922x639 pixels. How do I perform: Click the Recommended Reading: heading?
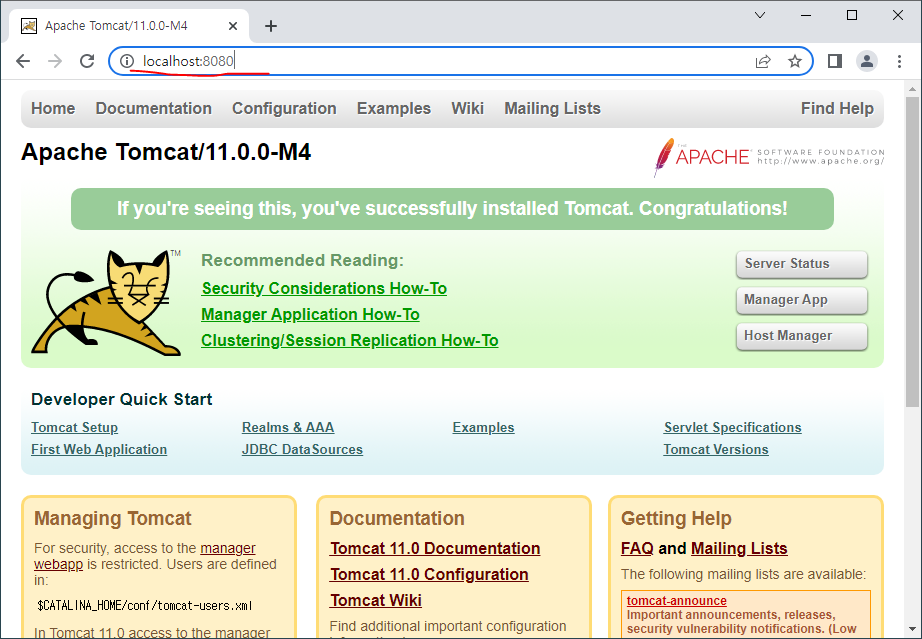coord(303,260)
